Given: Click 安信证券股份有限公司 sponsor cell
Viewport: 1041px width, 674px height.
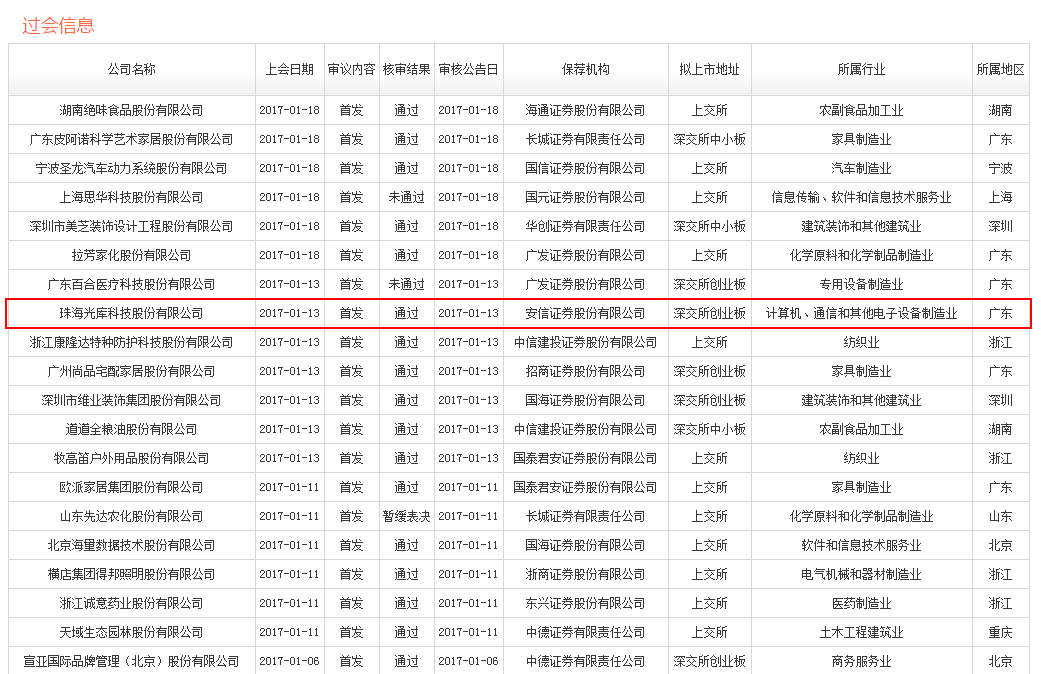Looking at the screenshot, I should point(585,313).
